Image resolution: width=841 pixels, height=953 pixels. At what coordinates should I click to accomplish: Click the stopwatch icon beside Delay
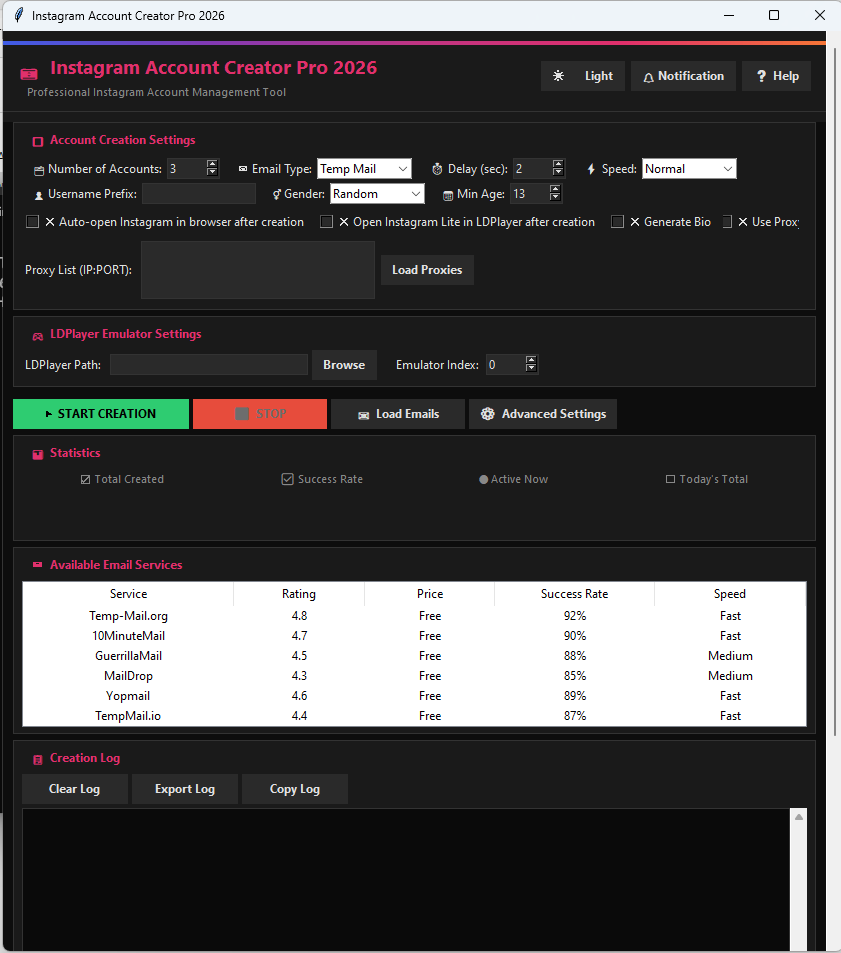(x=437, y=169)
